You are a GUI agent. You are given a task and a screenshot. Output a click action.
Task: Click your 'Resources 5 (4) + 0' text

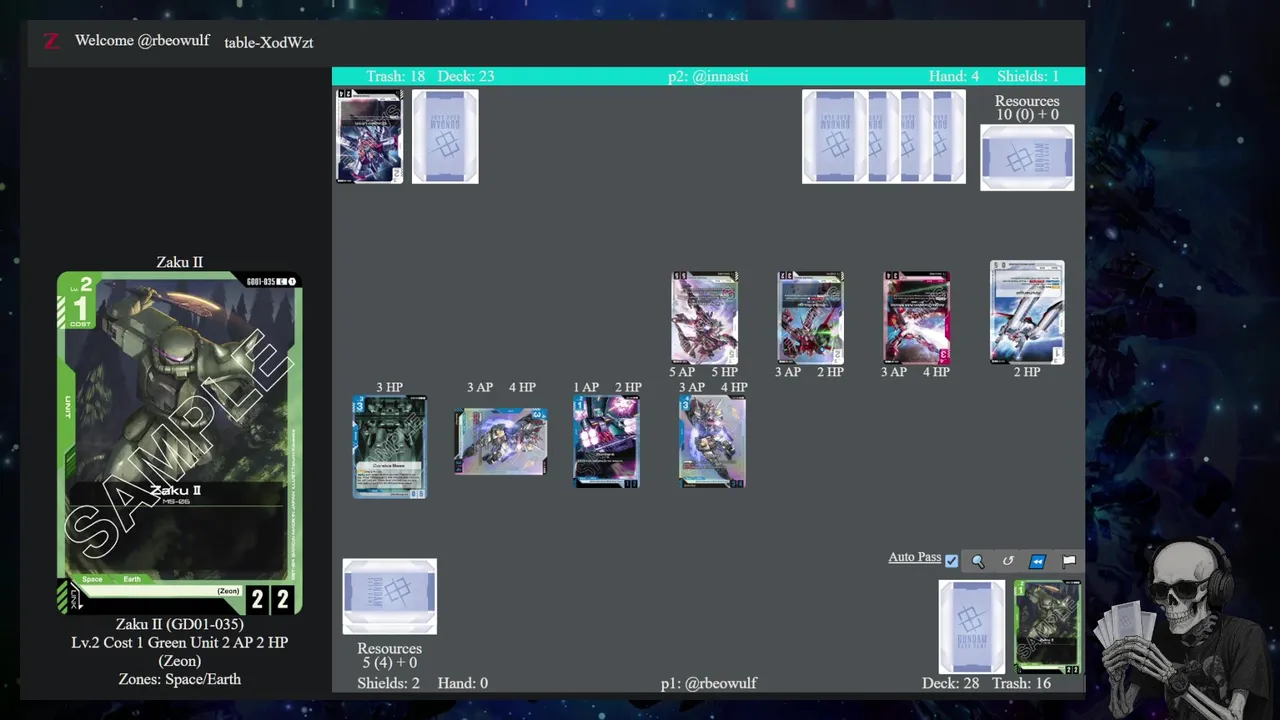point(389,656)
